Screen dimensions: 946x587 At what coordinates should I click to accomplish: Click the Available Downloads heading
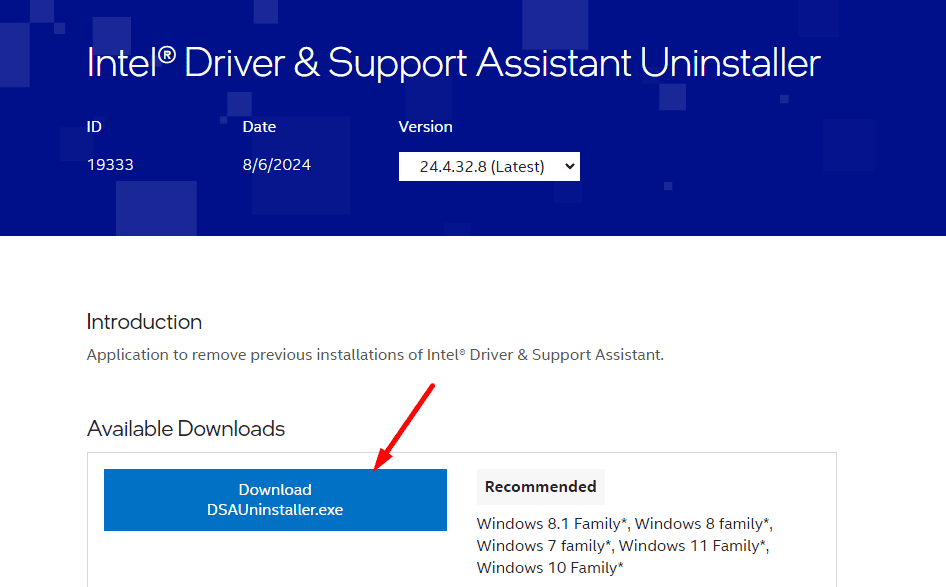point(186,429)
